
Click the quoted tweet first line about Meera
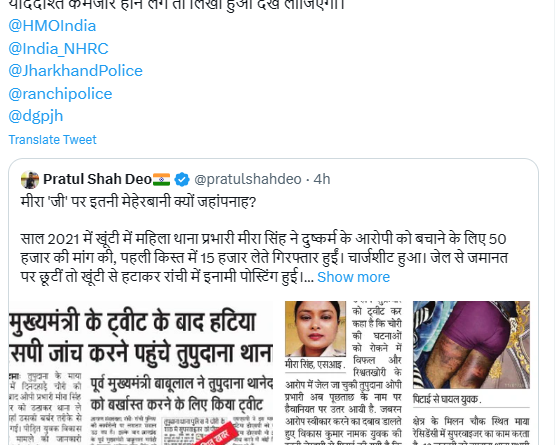coord(138,202)
